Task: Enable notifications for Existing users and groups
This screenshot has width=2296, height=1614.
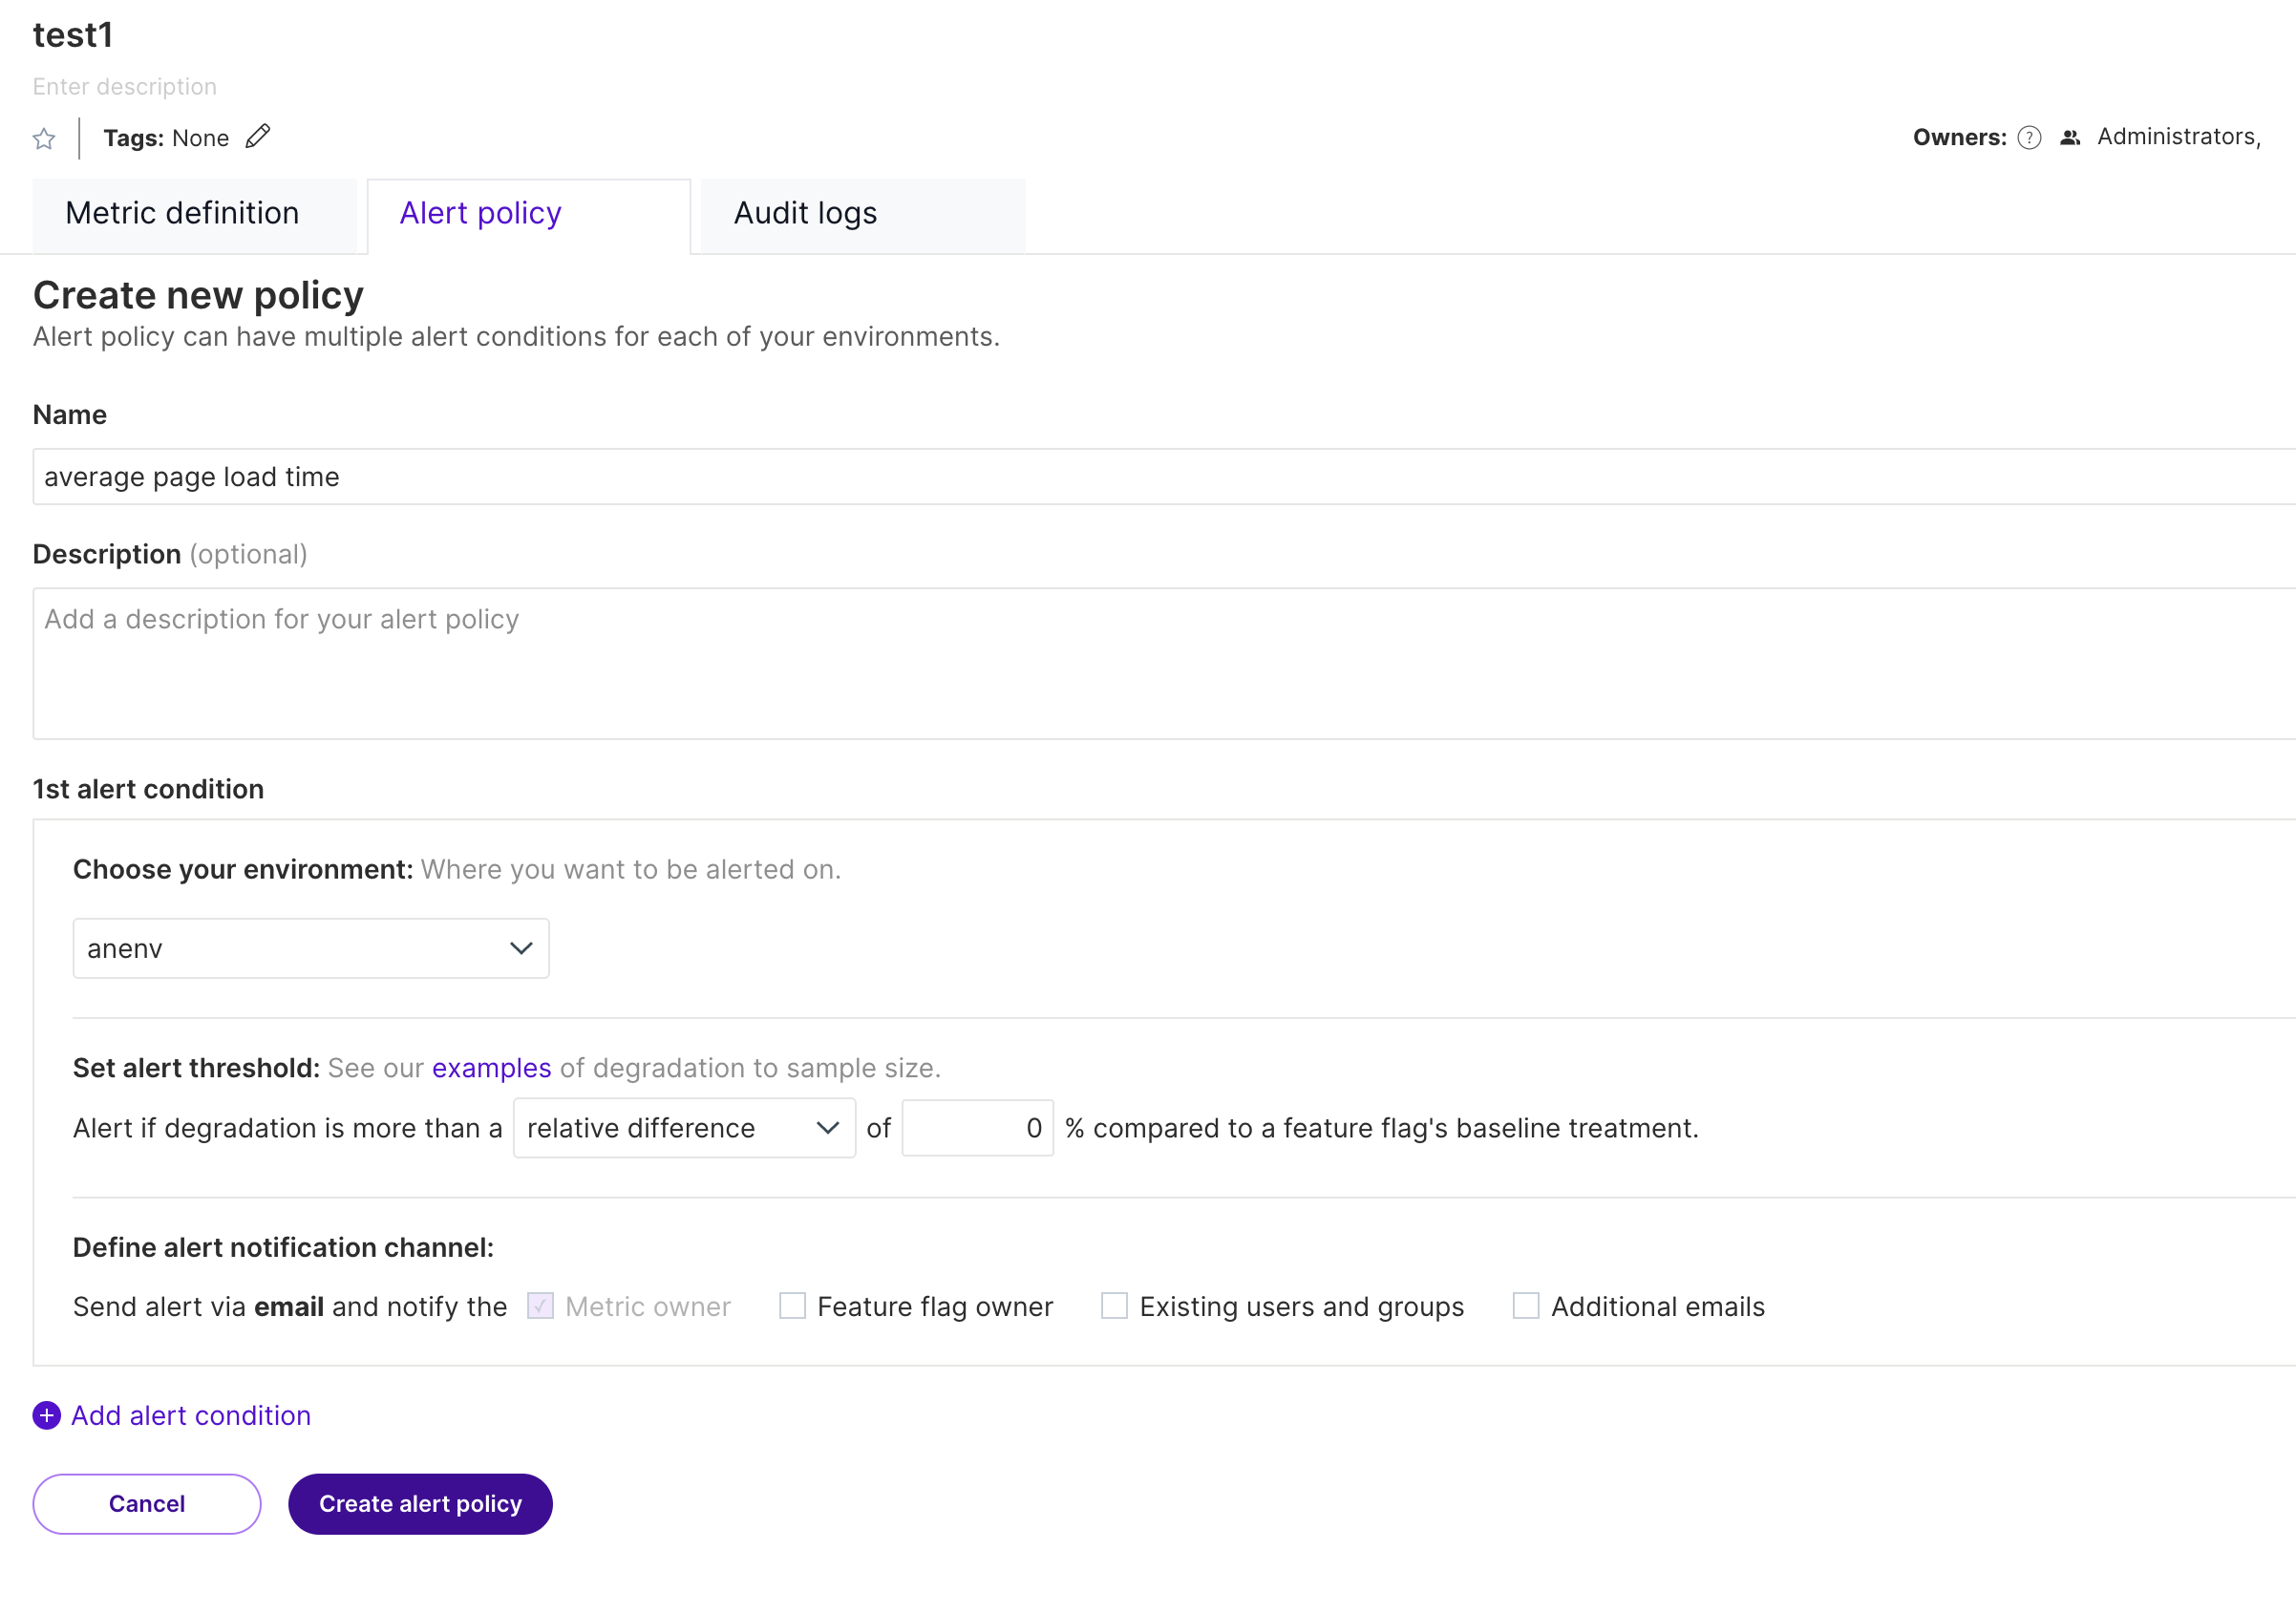Action: [x=1113, y=1306]
